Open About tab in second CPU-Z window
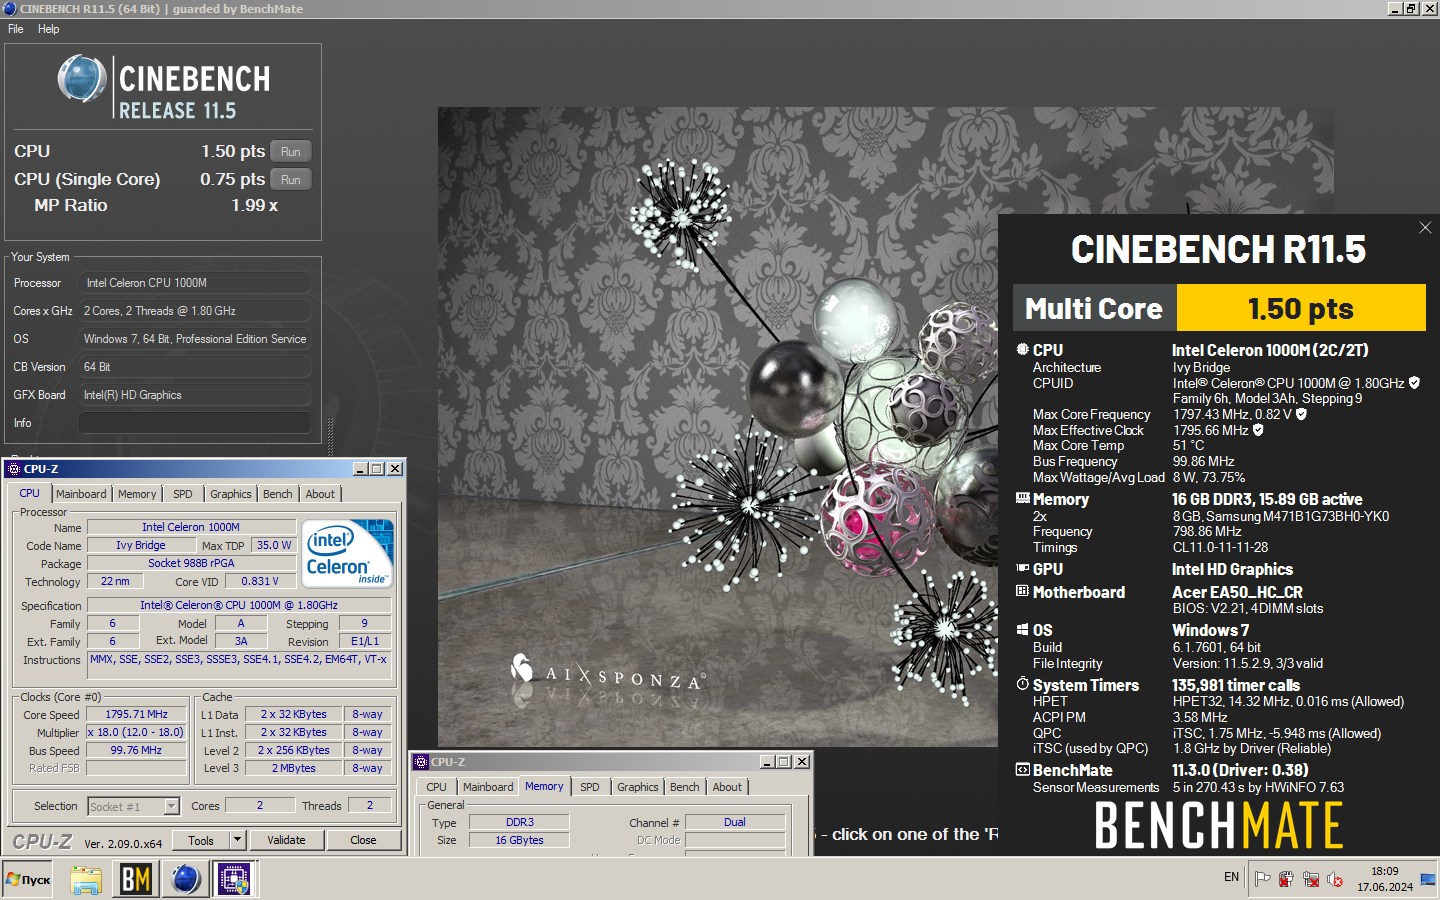1440x900 pixels. (x=727, y=787)
